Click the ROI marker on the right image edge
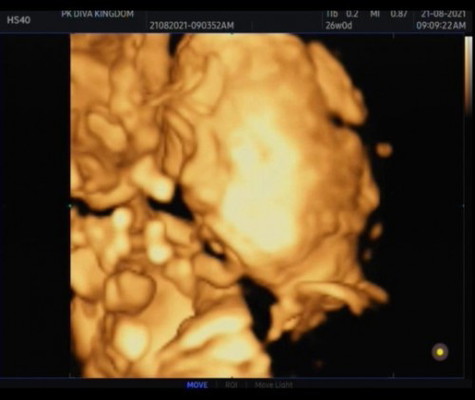 click(x=463, y=206)
